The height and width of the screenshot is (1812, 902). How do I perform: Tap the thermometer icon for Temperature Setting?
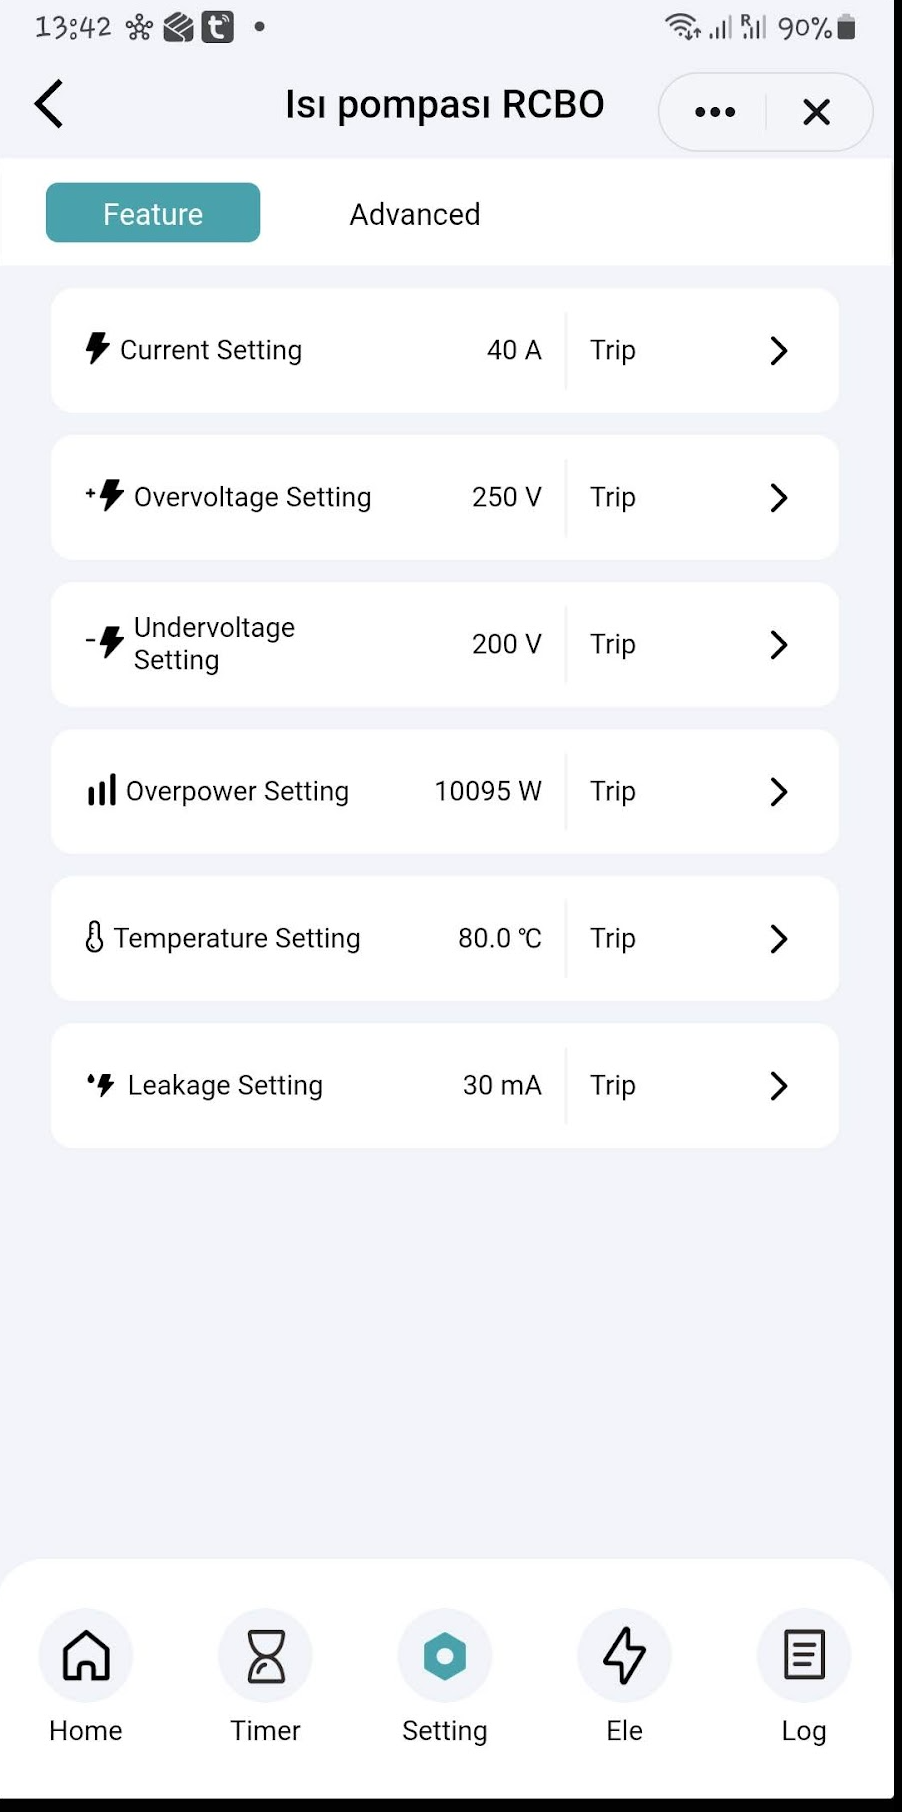coord(94,938)
